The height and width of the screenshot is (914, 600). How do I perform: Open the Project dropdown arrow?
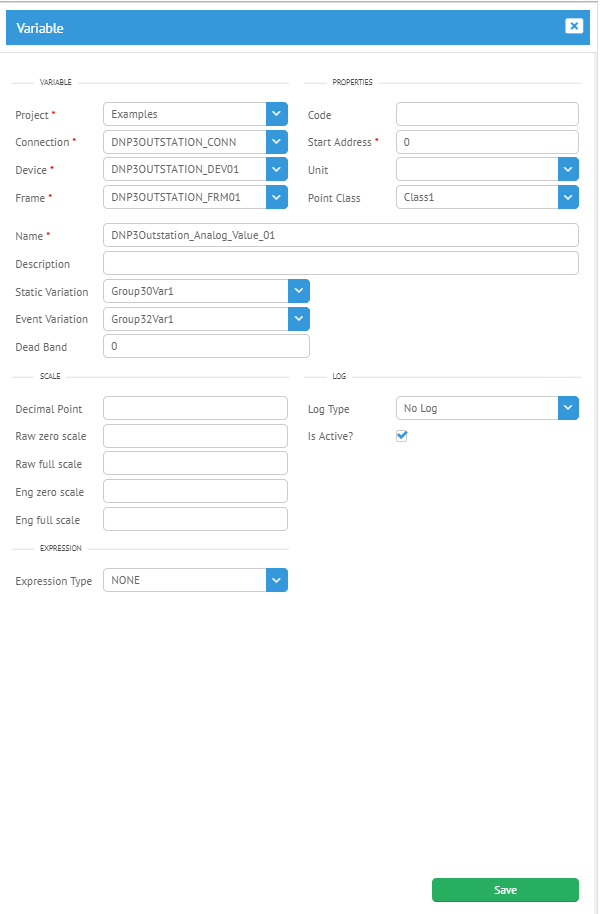point(277,114)
